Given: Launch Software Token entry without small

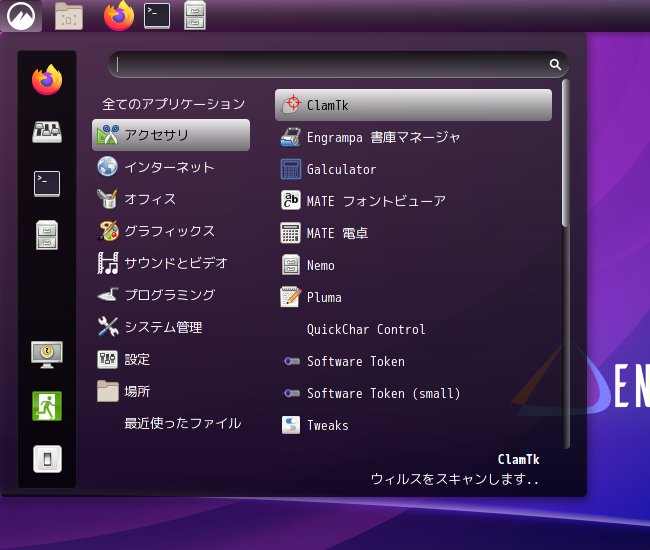Looking at the screenshot, I should pos(413,361).
